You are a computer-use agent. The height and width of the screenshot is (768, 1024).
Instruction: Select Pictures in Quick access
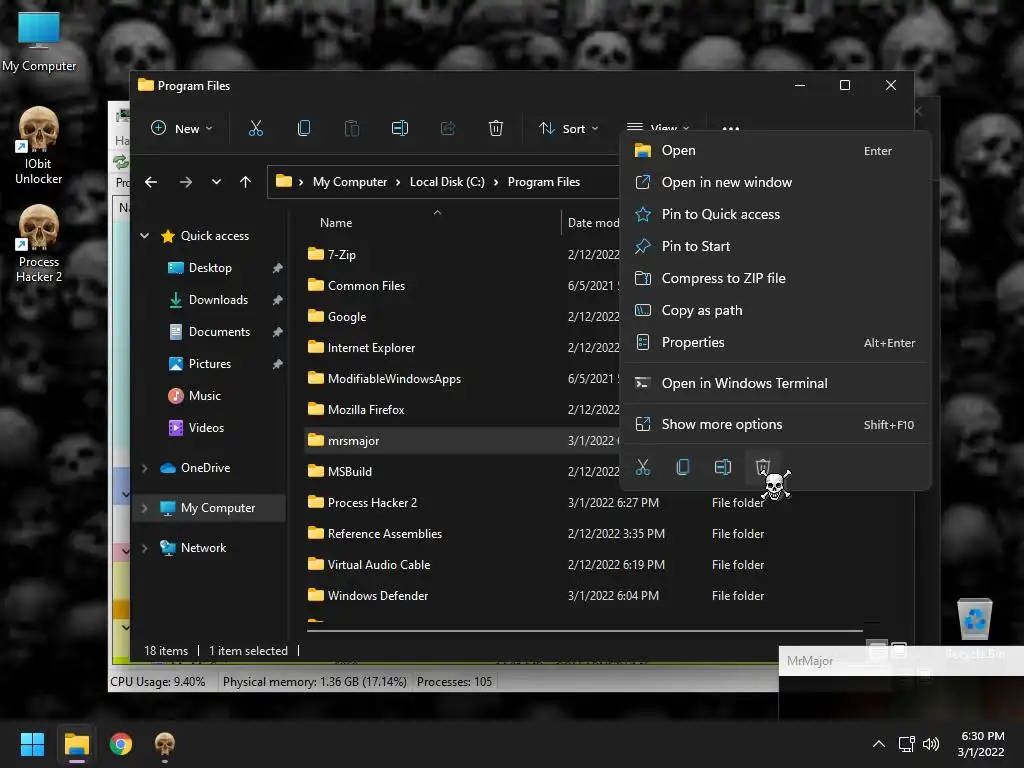pos(210,364)
